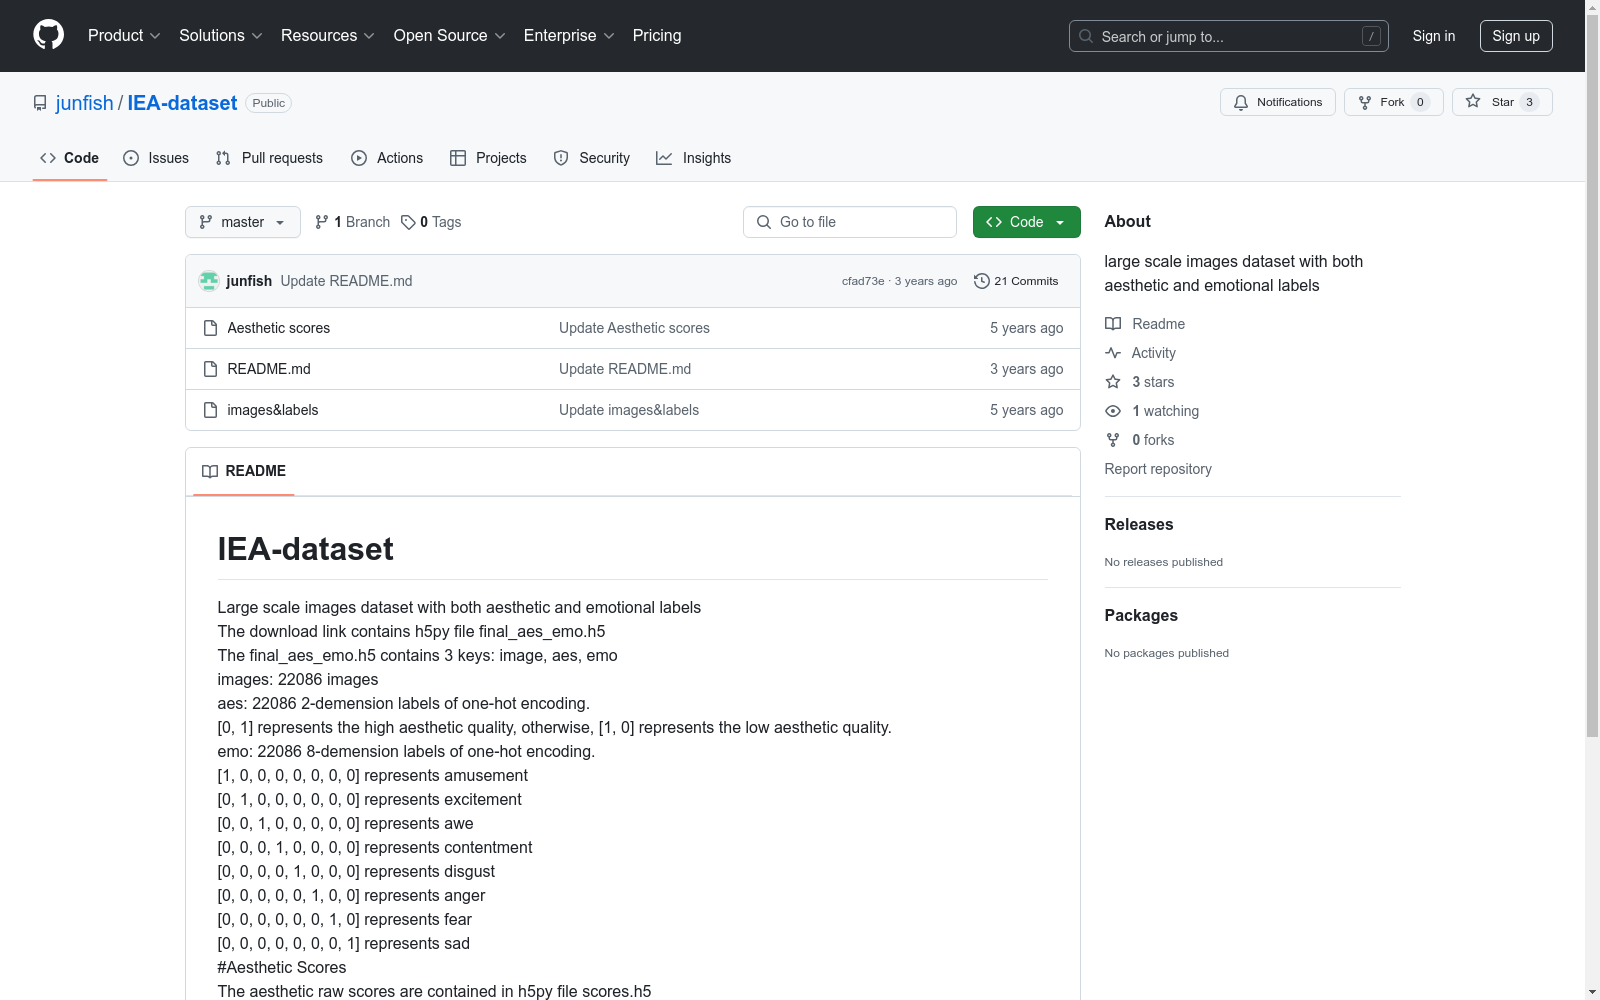The height and width of the screenshot is (1000, 1600).
Task: Open the README.md file
Action: [x=269, y=369]
